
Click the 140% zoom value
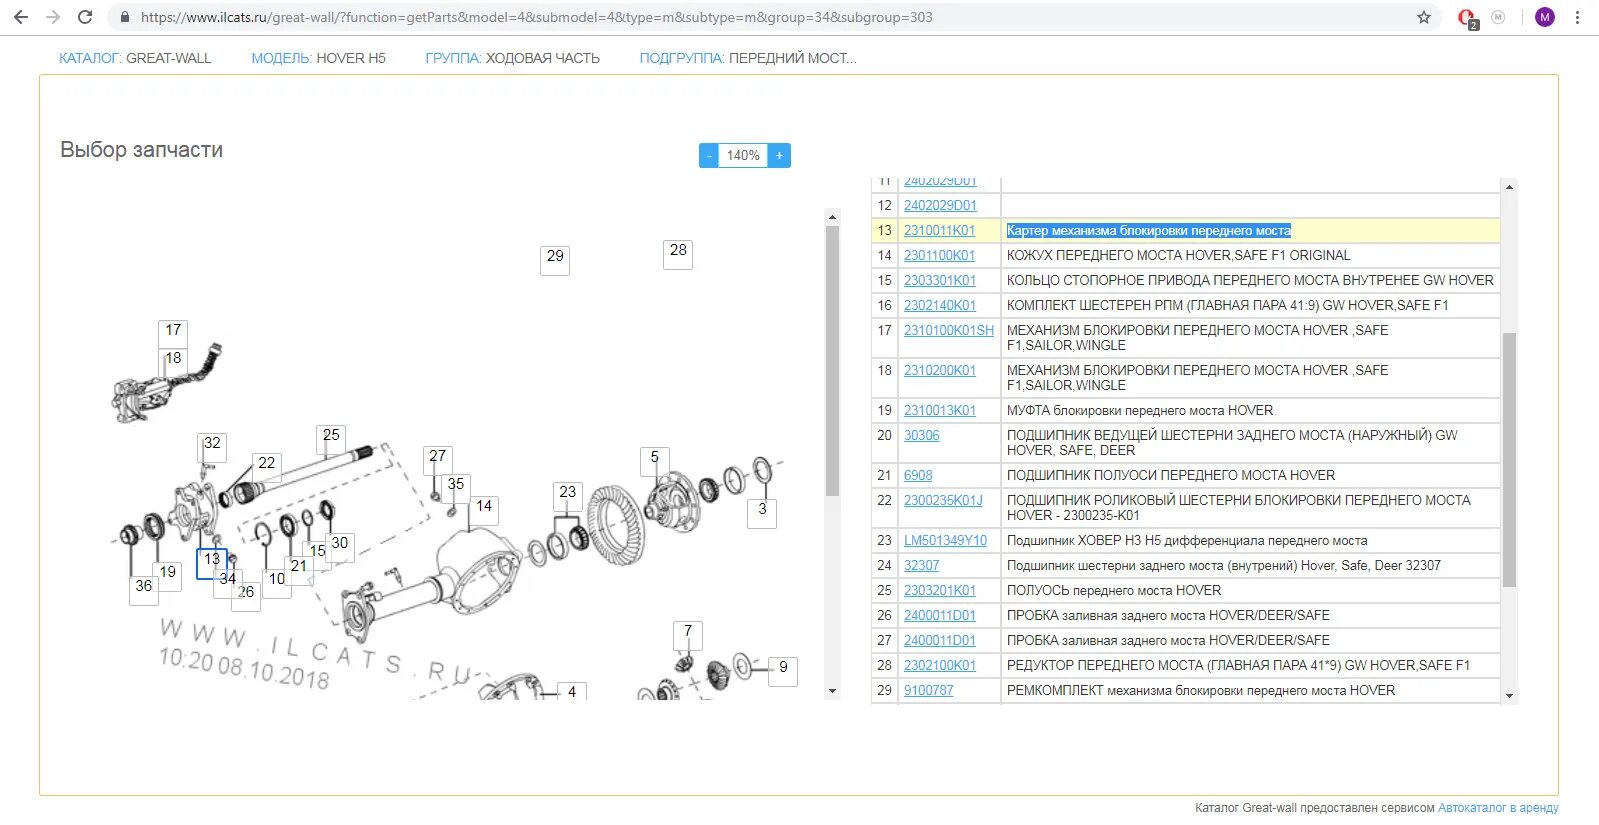pos(743,155)
